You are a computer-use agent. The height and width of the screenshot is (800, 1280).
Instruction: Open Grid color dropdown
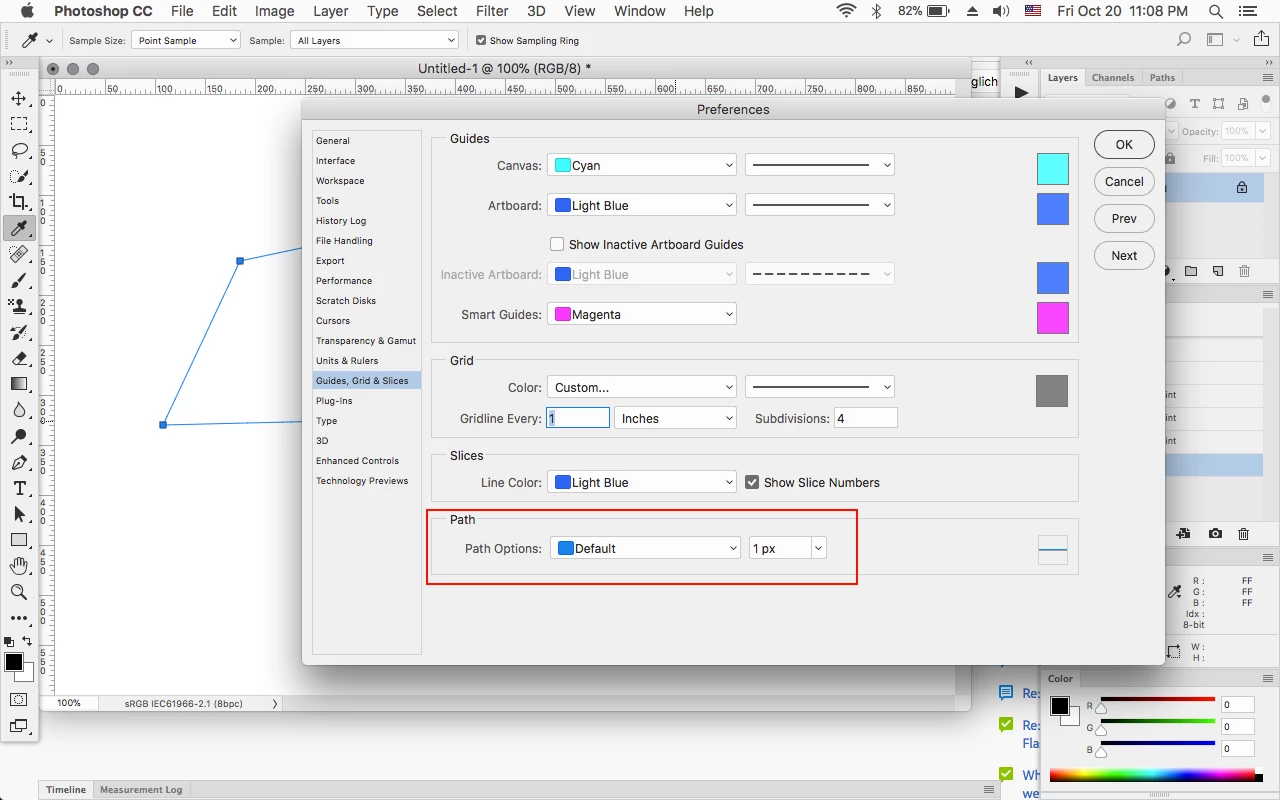click(642, 387)
